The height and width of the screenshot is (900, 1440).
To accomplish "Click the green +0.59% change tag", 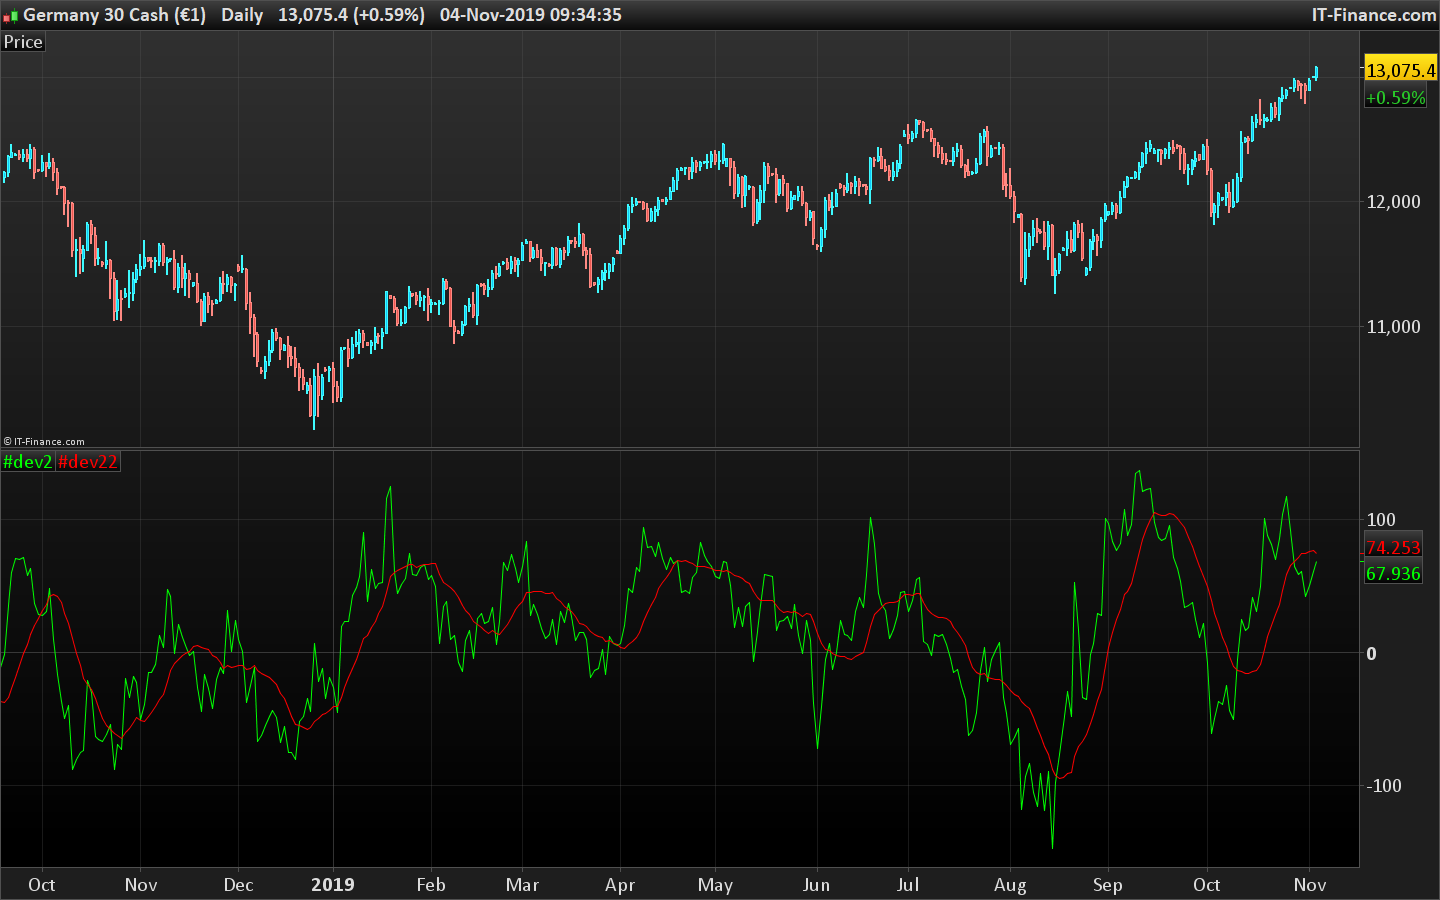I will 1395,98.
